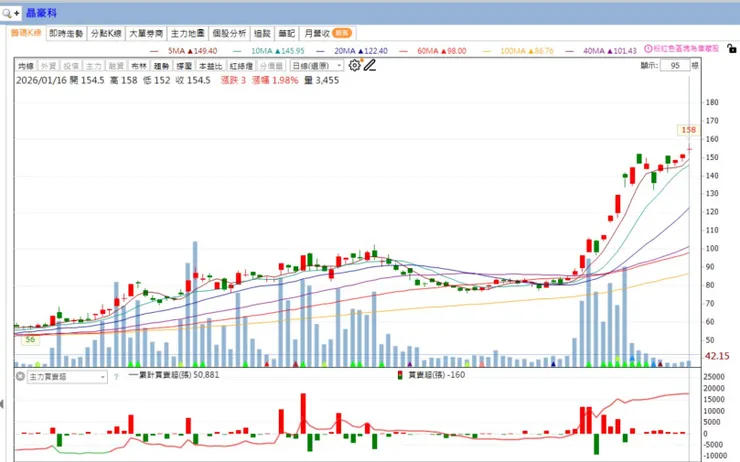Image resolution: width=740 pixels, height=462 pixels.
Task: Click the red-green 買賣超 legend icon
Action: [x=400, y=375]
